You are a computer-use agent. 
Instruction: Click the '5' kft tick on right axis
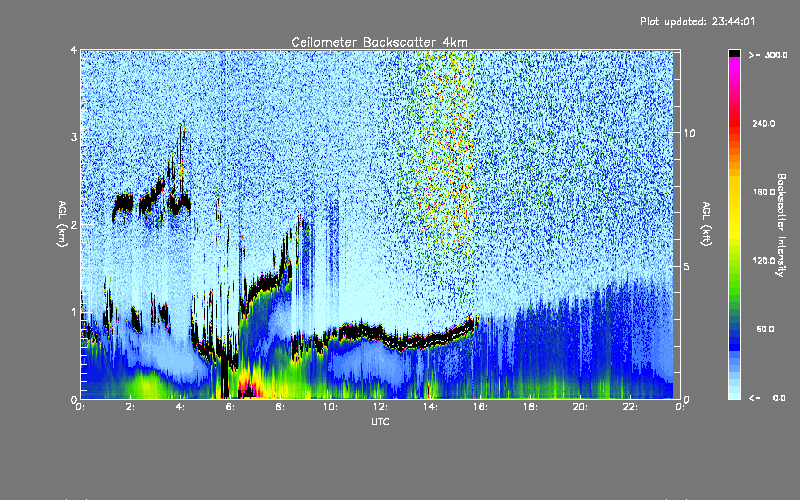pyautogui.click(x=687, y=266)
